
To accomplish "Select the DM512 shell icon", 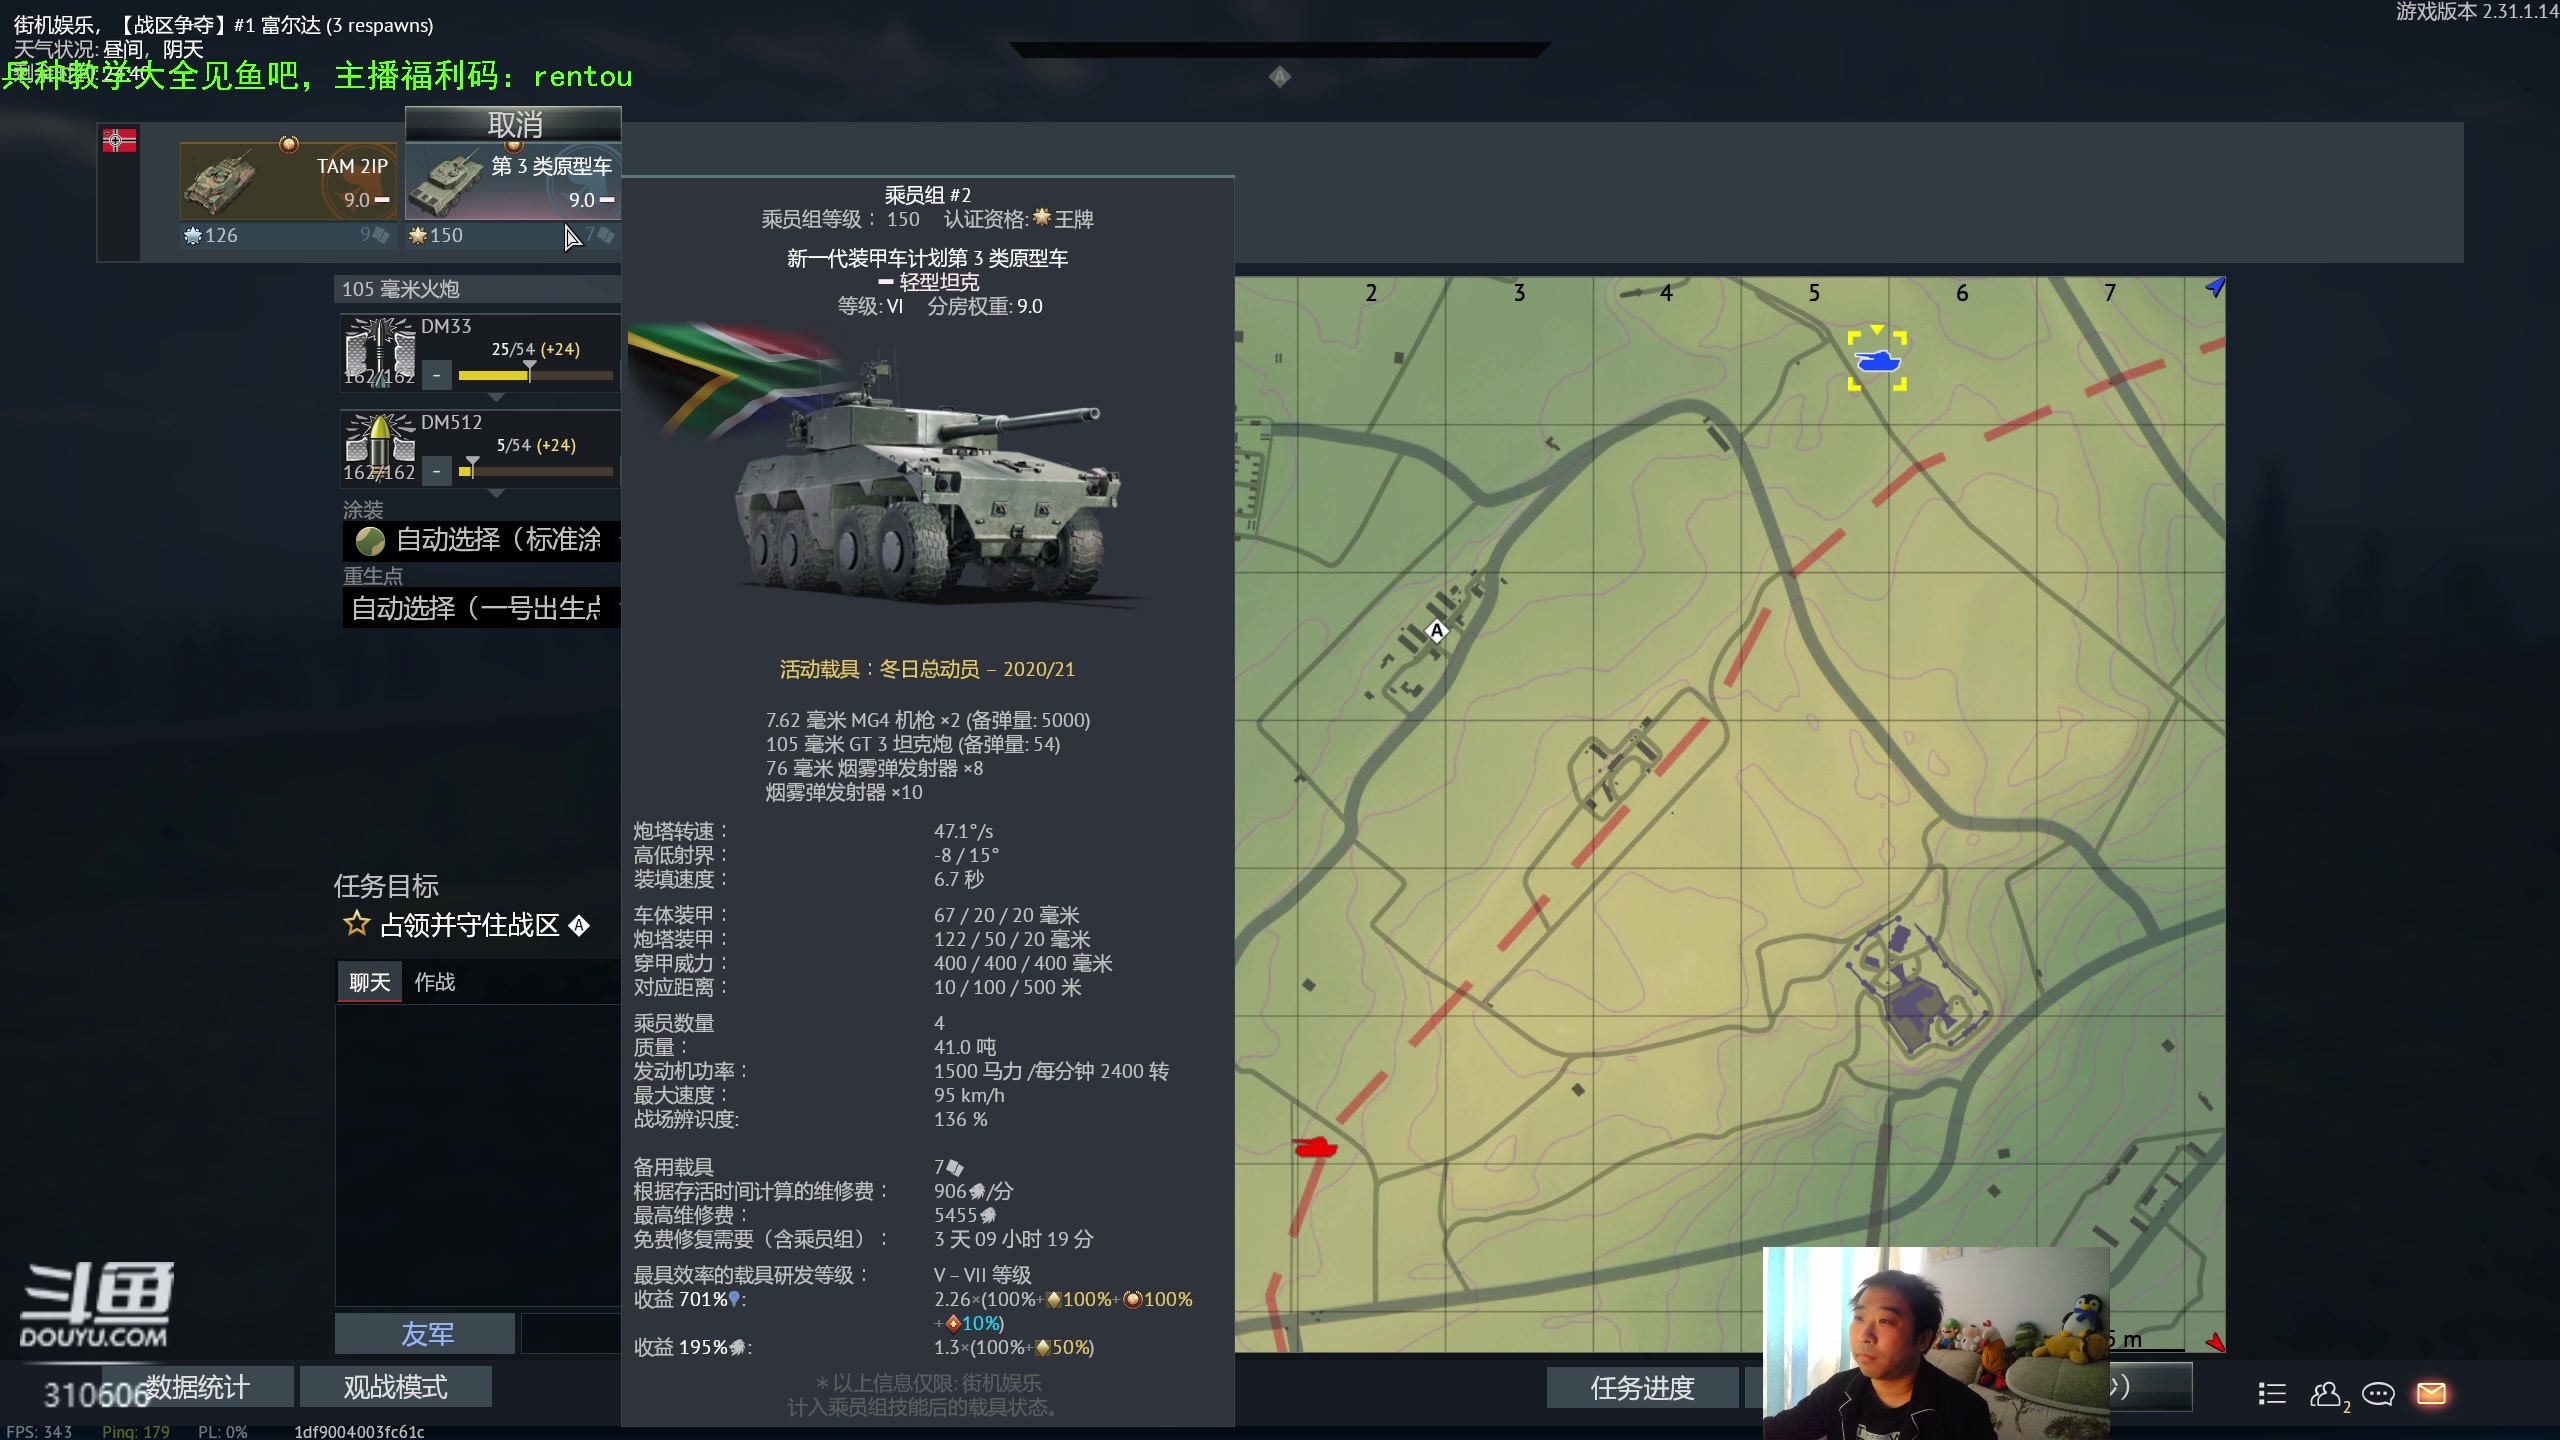I will 379,447.
